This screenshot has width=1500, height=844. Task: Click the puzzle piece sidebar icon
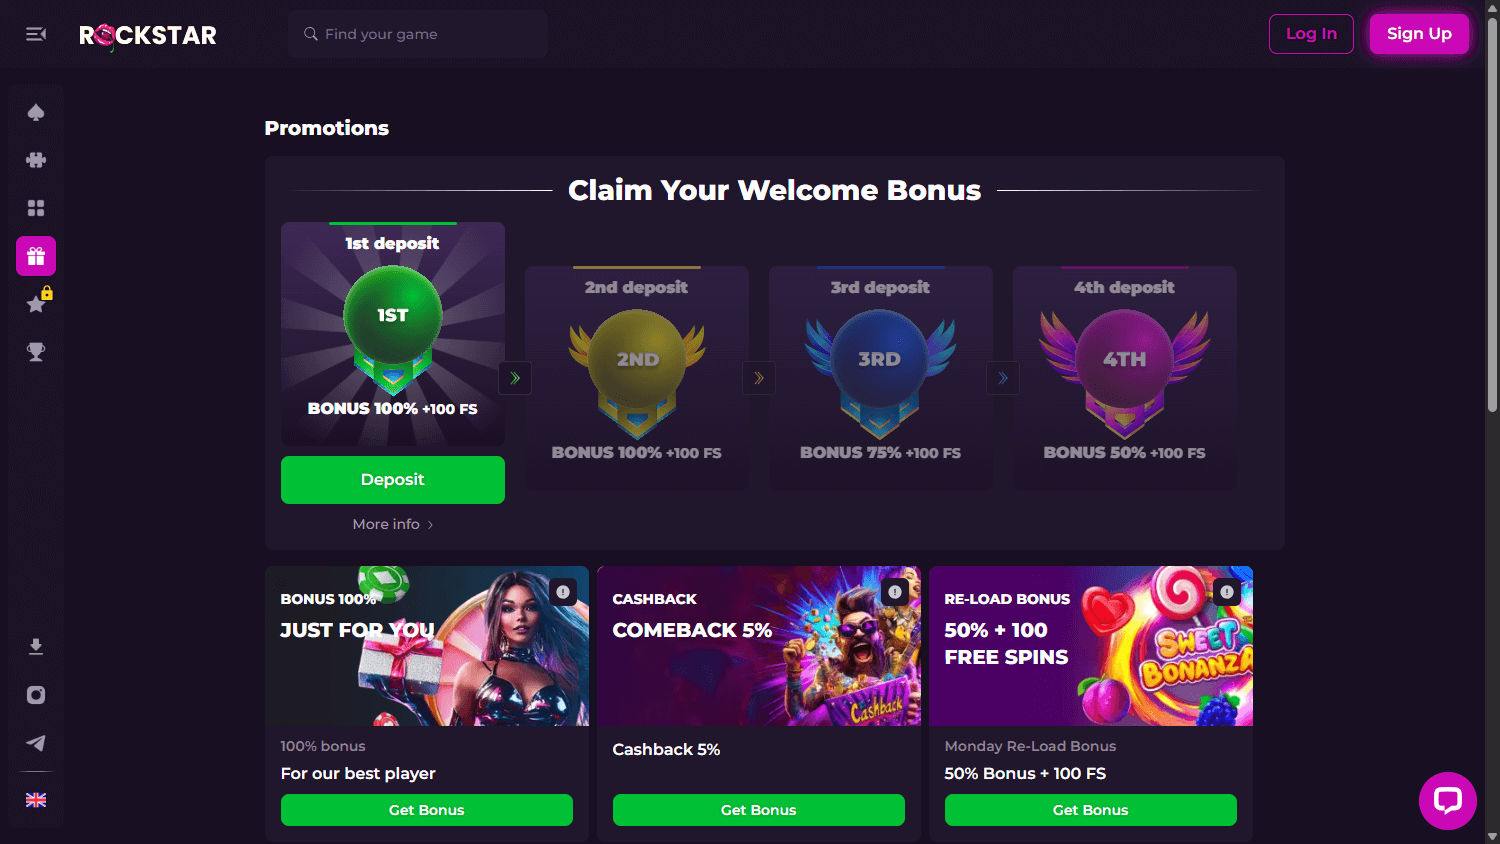pyautogui.click(x=36, y=160)
